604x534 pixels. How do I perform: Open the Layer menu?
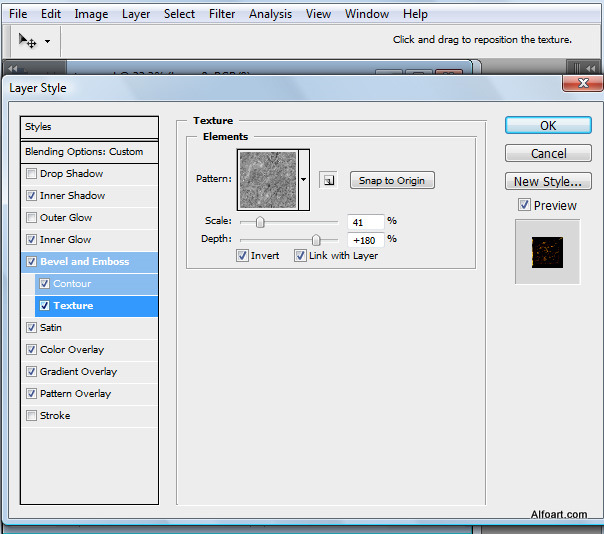pos(136,14)
